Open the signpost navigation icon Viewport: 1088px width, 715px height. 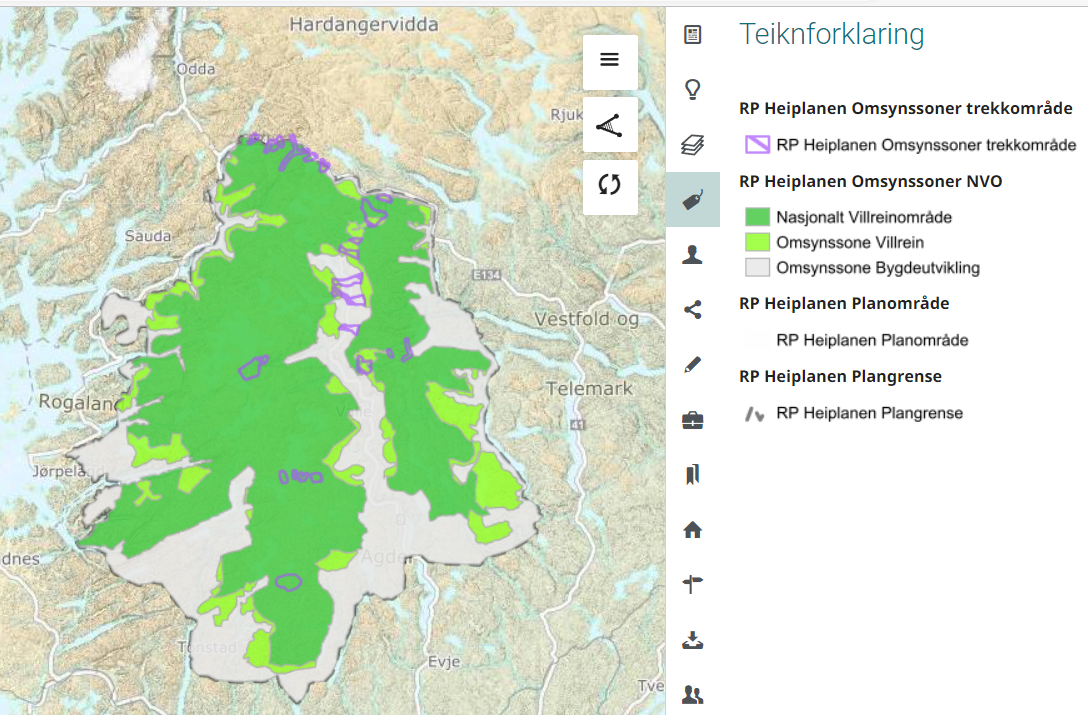693,582
